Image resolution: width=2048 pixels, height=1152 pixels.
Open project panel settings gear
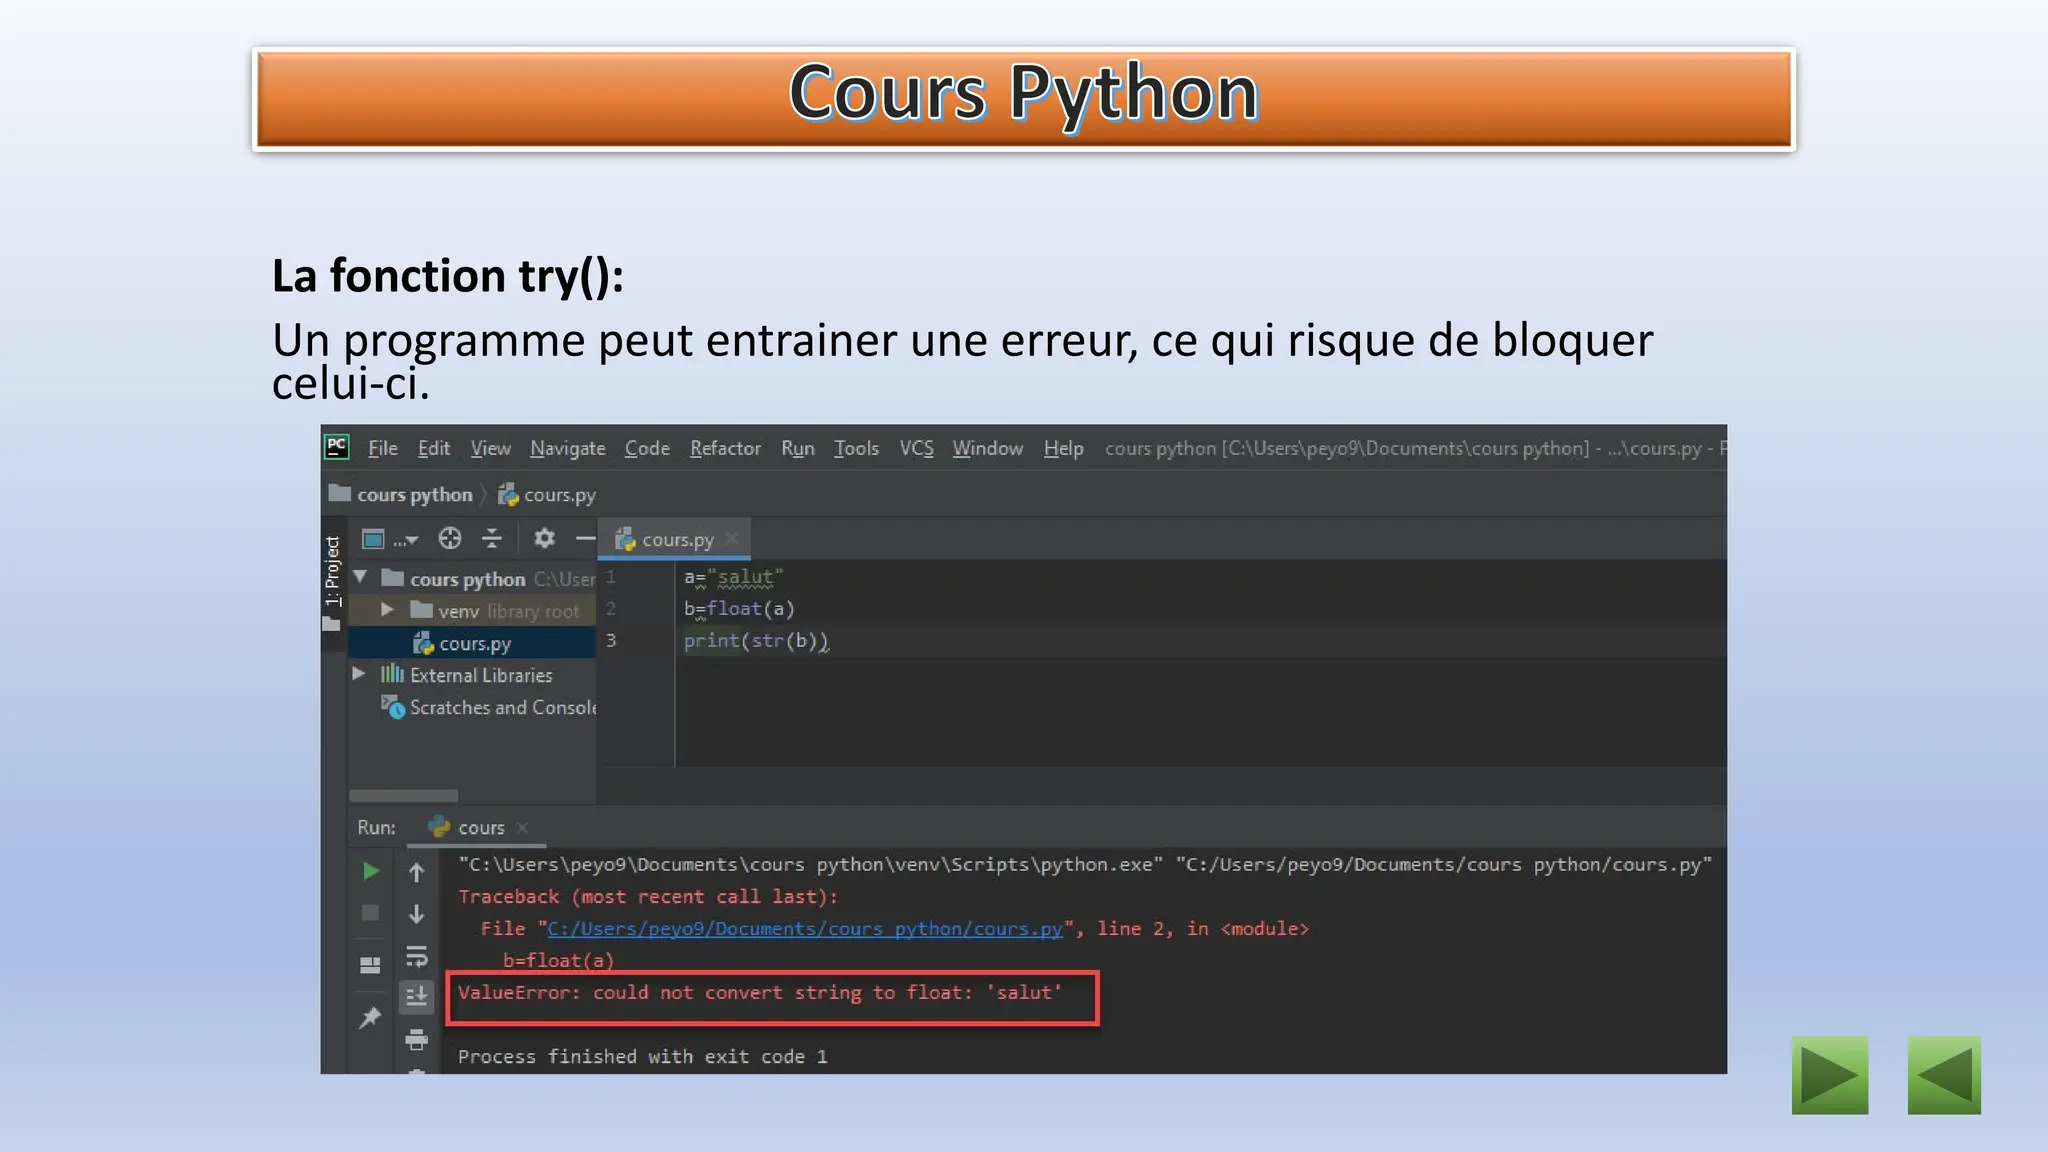(x=544, y=538)
